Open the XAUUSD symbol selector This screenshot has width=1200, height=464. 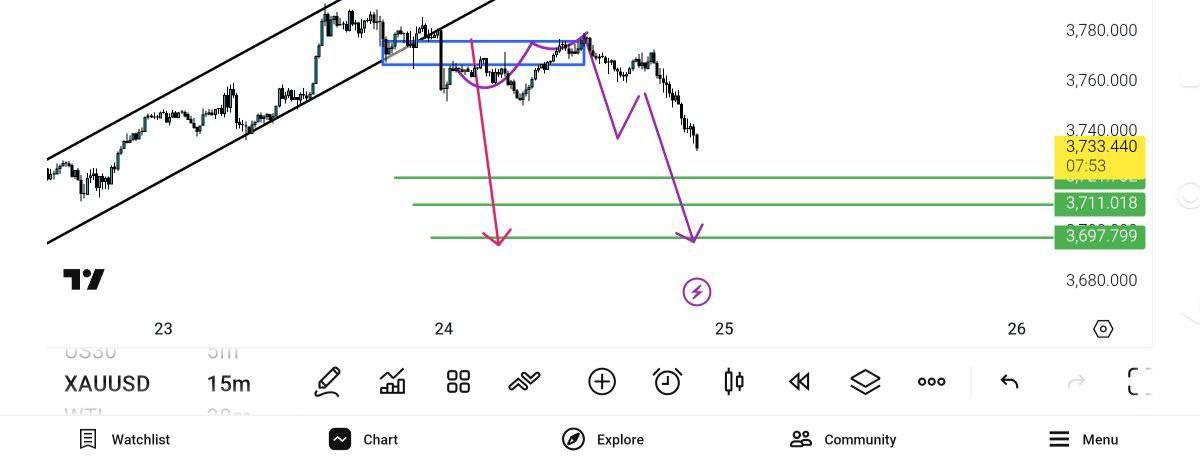click(107, 384)
